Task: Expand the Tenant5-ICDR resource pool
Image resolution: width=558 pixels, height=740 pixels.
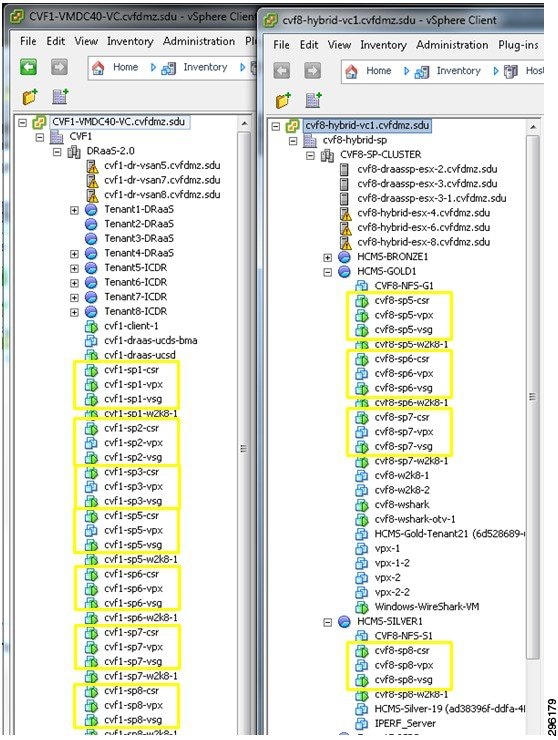Action: 74,269
